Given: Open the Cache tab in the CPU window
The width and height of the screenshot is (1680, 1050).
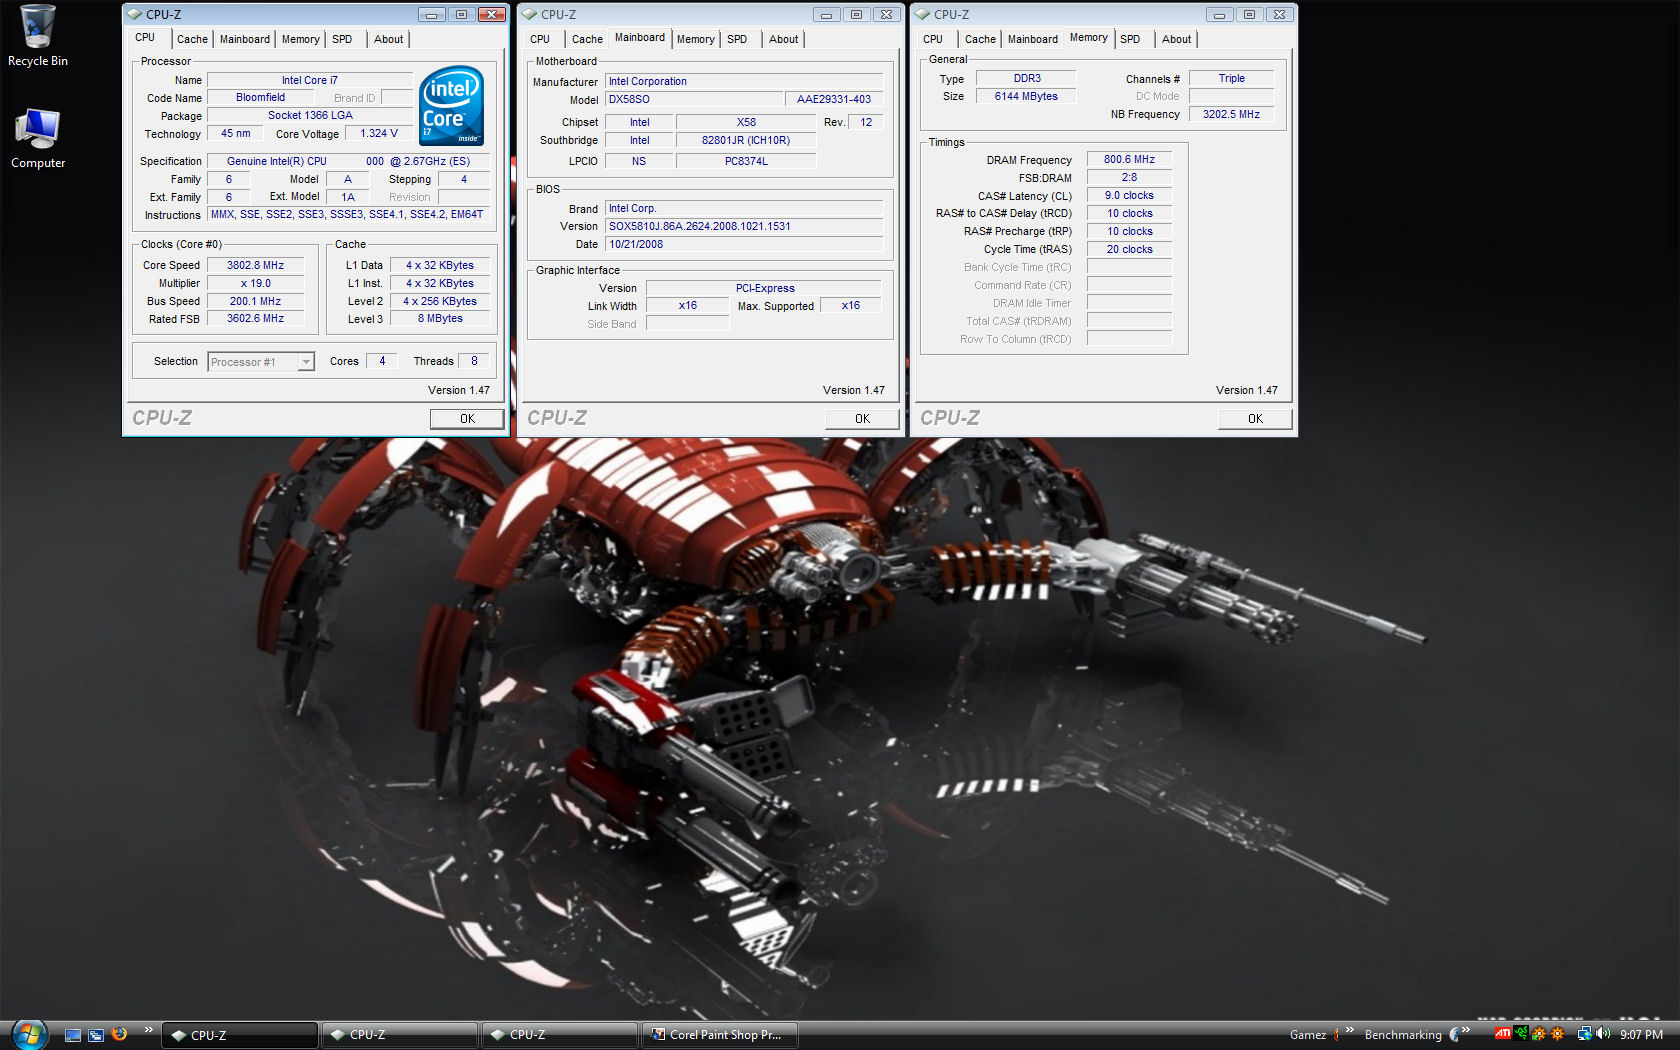Looking at the screenshot, I should (192, 39).
